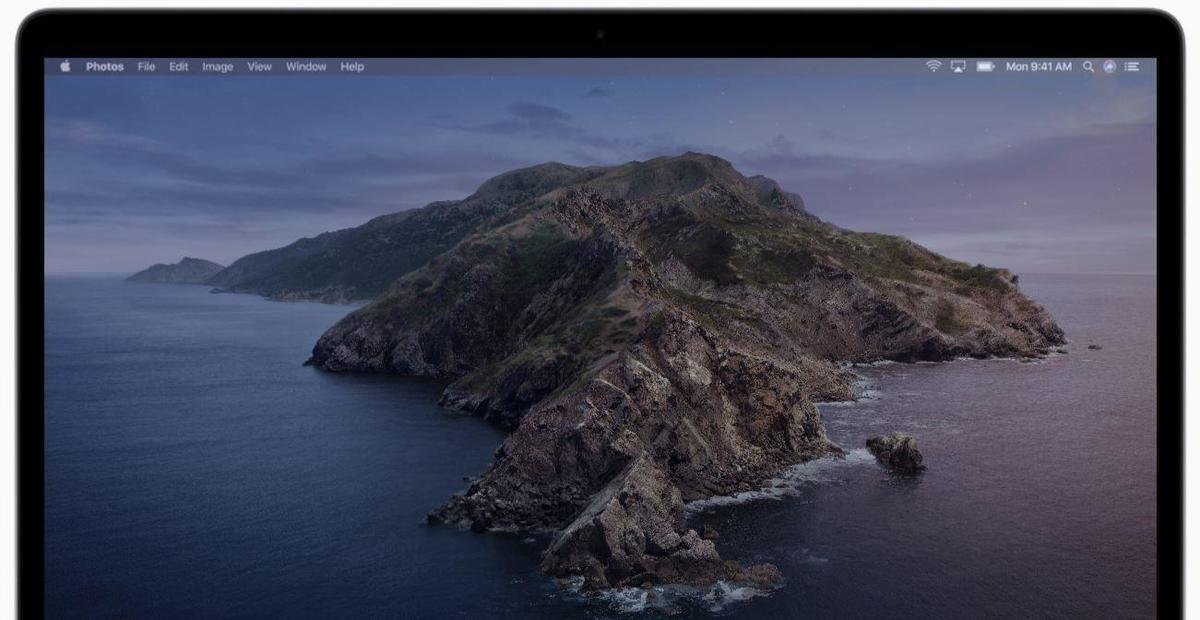This screenshot has height=620, width=1200.
Task: Show Notification Center list icon
Action: (x=1132, y=67)
